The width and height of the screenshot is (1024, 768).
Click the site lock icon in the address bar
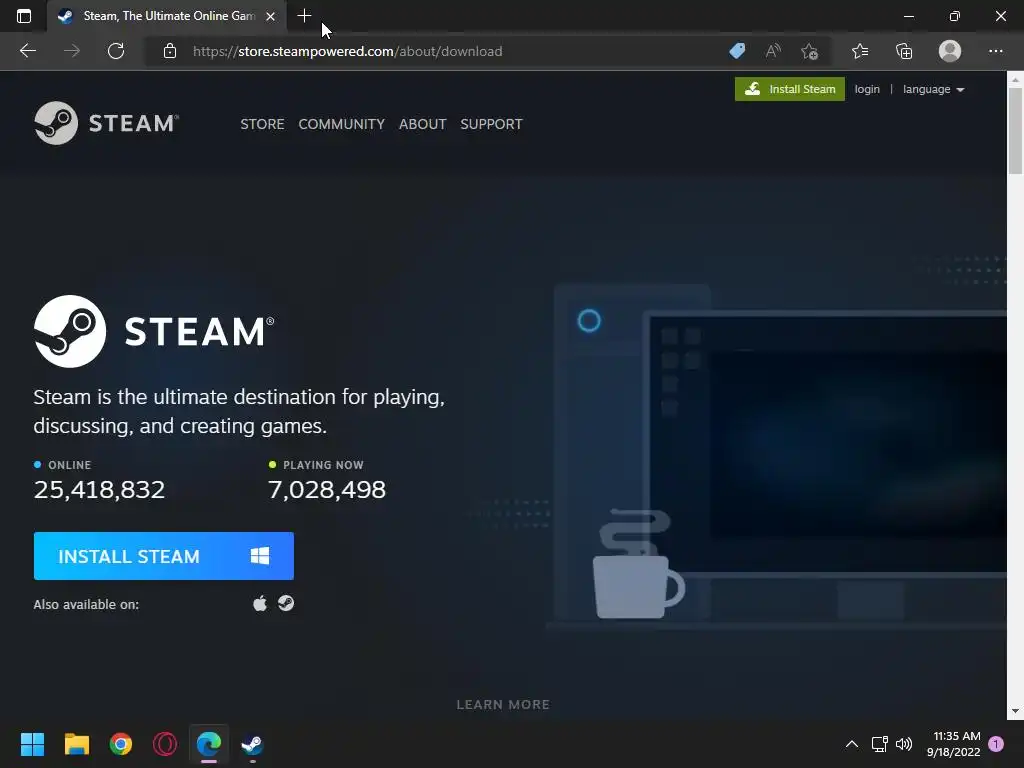(170, 51)
